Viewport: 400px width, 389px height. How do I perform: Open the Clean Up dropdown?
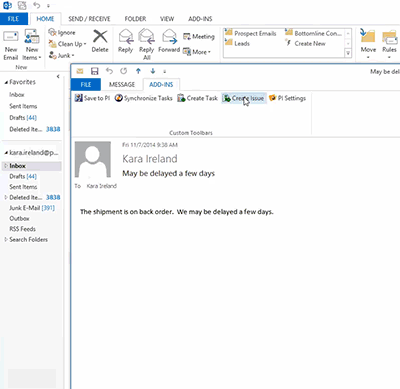(x=68, y=44)
